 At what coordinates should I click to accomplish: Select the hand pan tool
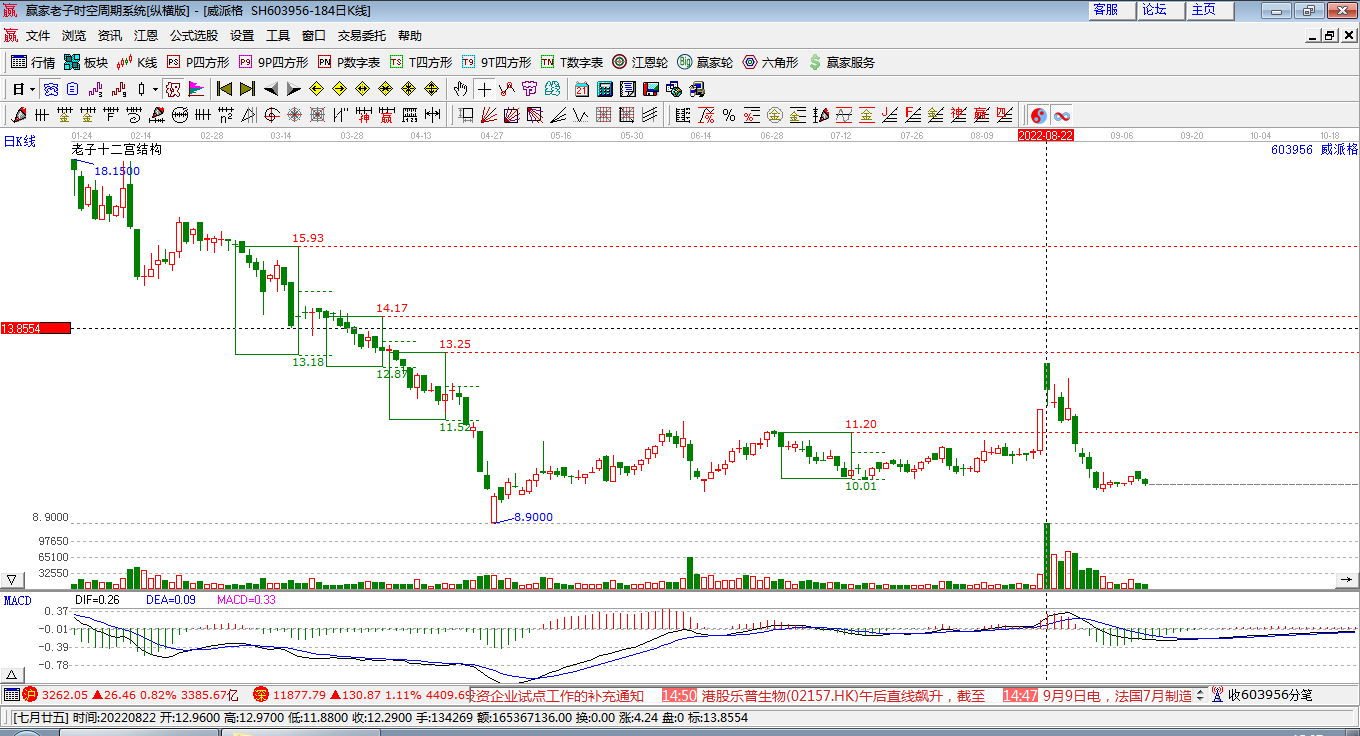[461, 89]
